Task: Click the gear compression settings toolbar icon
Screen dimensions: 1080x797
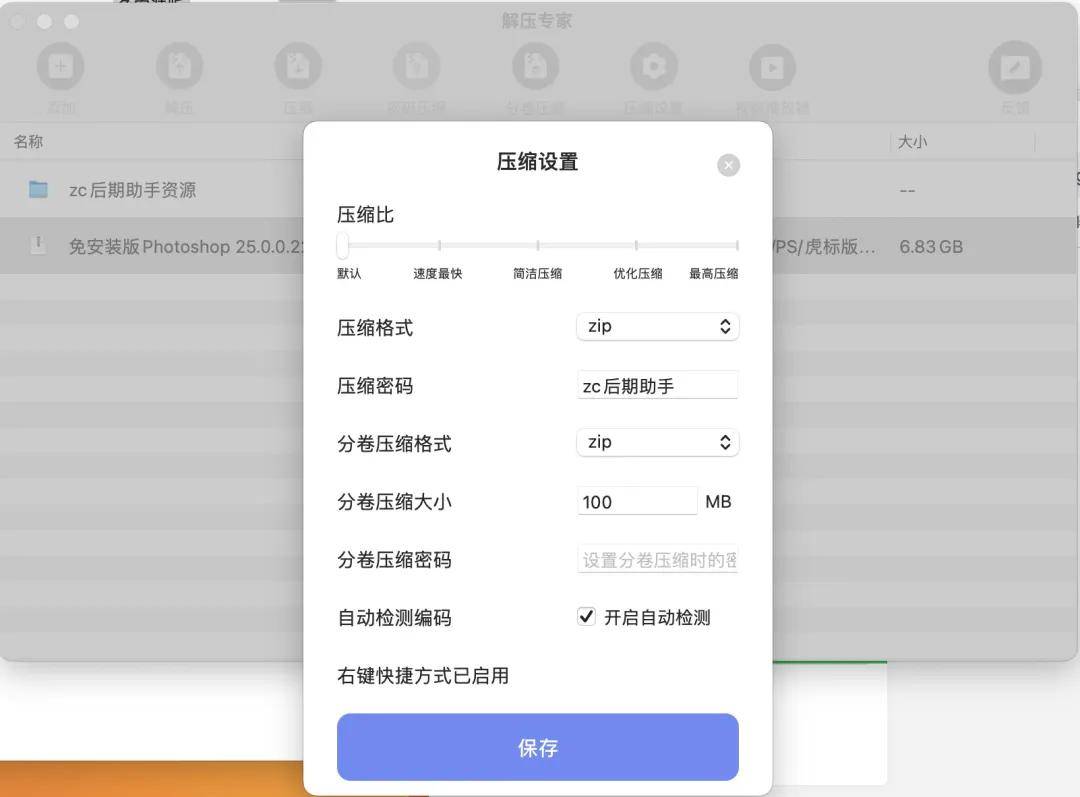Action: coord(654,67)
